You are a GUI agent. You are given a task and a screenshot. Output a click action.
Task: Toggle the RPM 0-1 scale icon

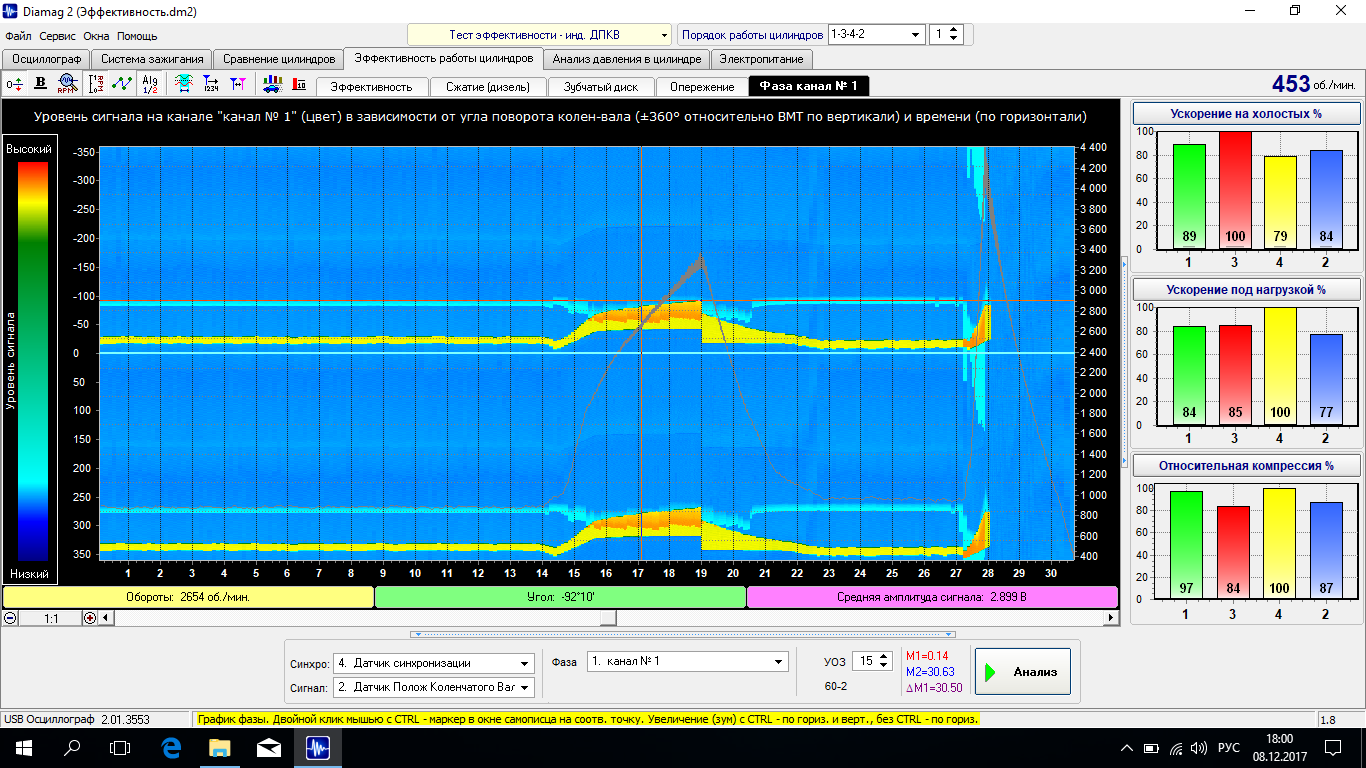pos(96,83)
